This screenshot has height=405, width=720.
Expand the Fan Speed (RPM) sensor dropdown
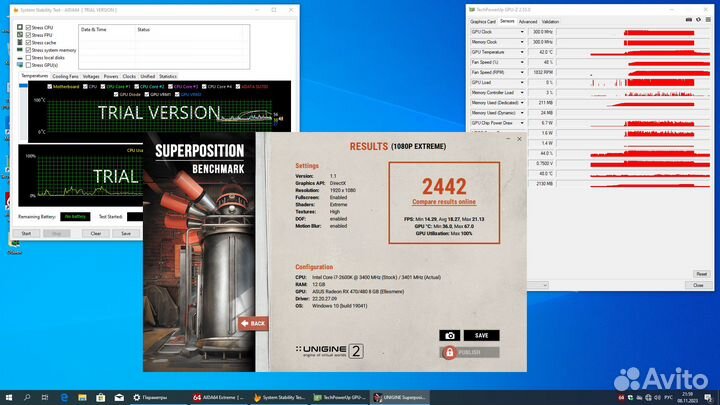click(x=522, y=73)
